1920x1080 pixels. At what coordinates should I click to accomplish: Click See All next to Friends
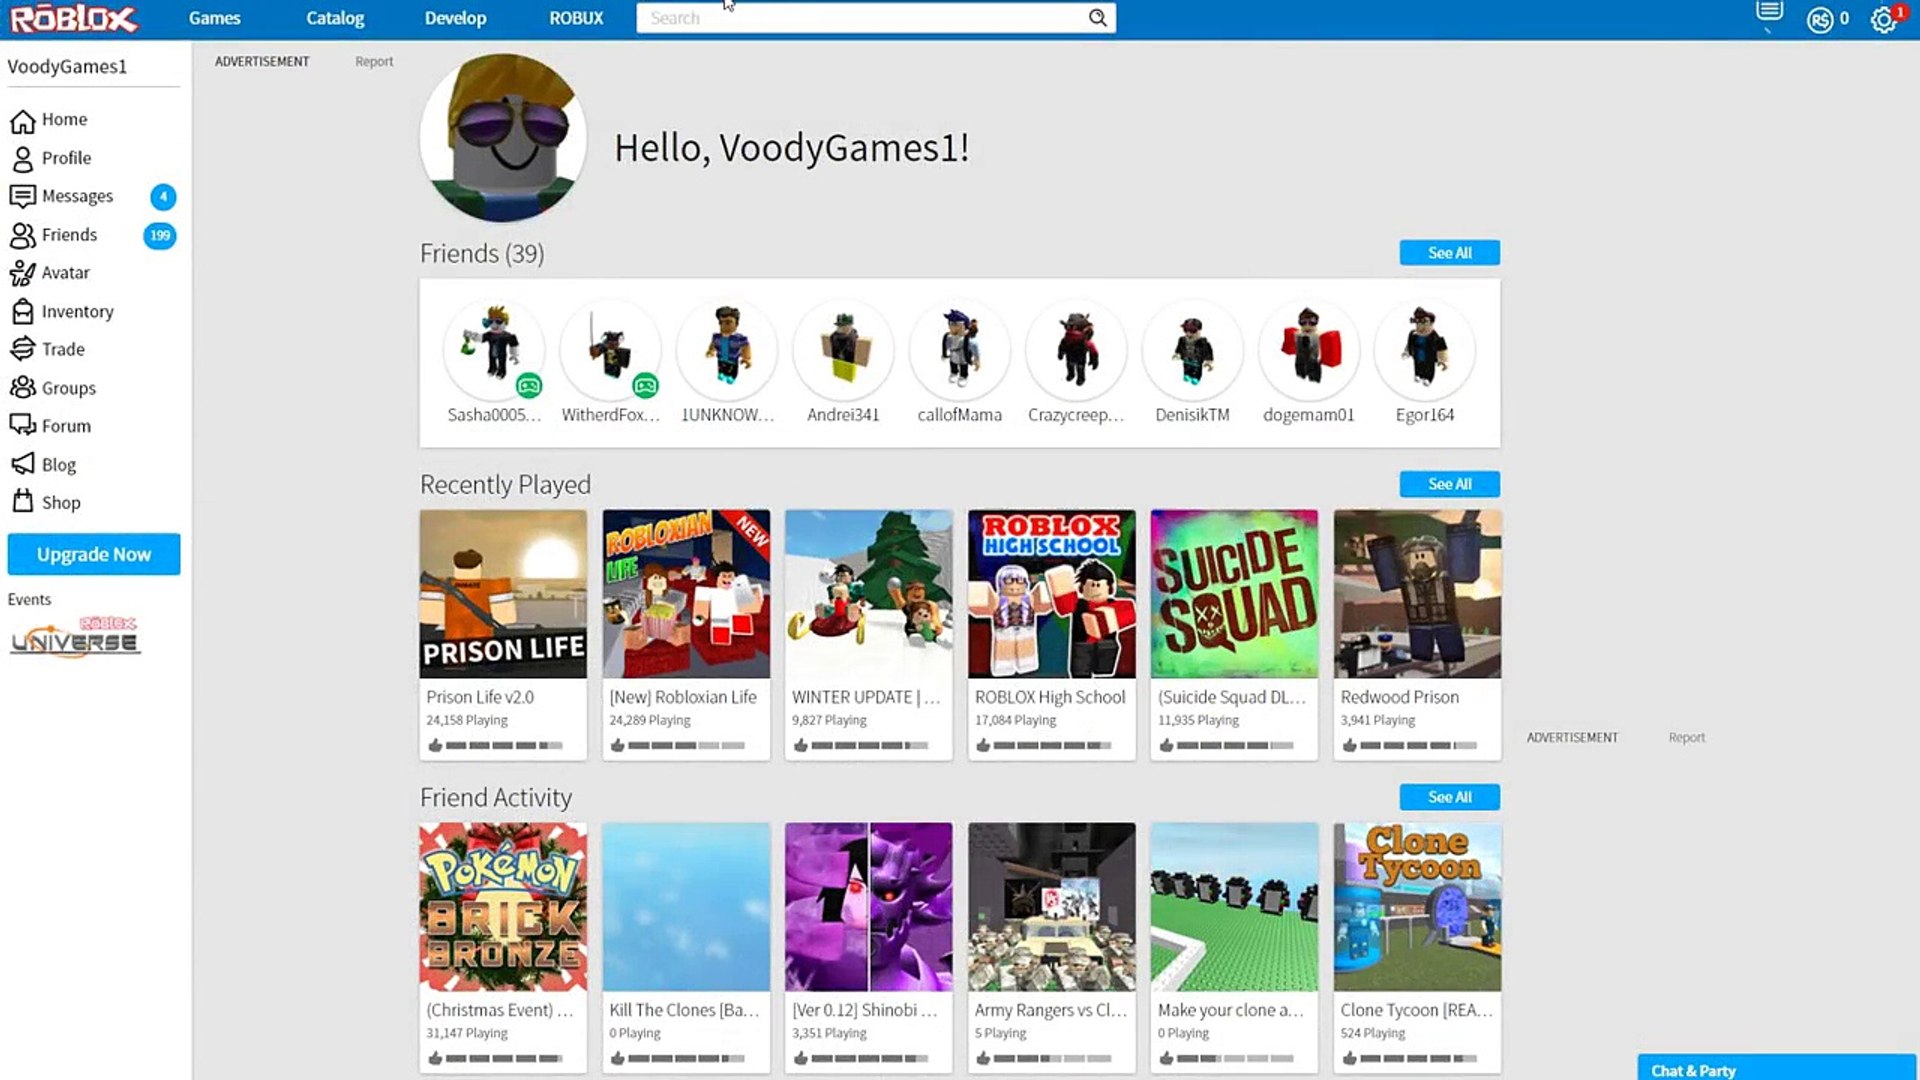click(1449, 253)
